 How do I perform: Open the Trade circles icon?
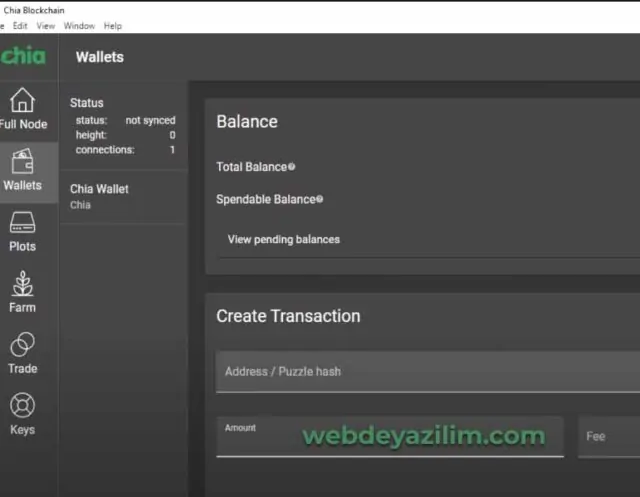[x=22, y=345]
